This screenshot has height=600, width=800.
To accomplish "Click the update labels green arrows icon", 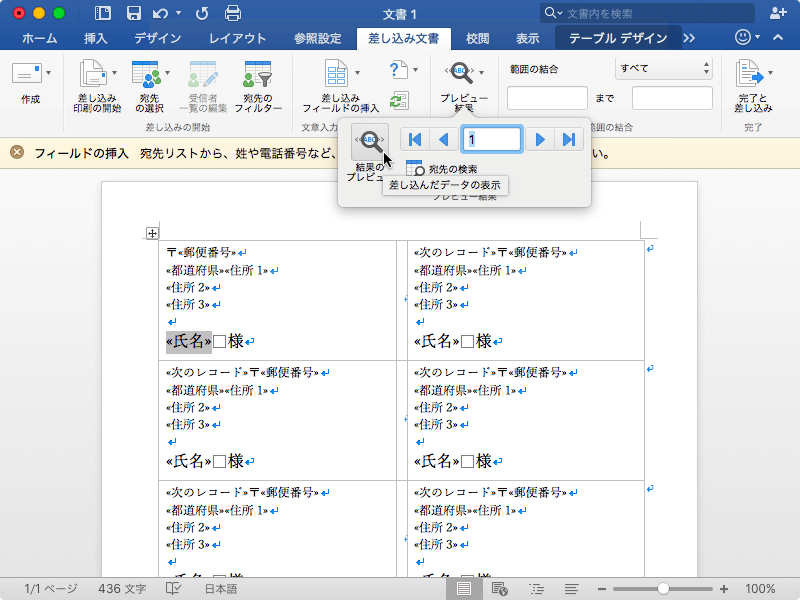I will point(398,101).
